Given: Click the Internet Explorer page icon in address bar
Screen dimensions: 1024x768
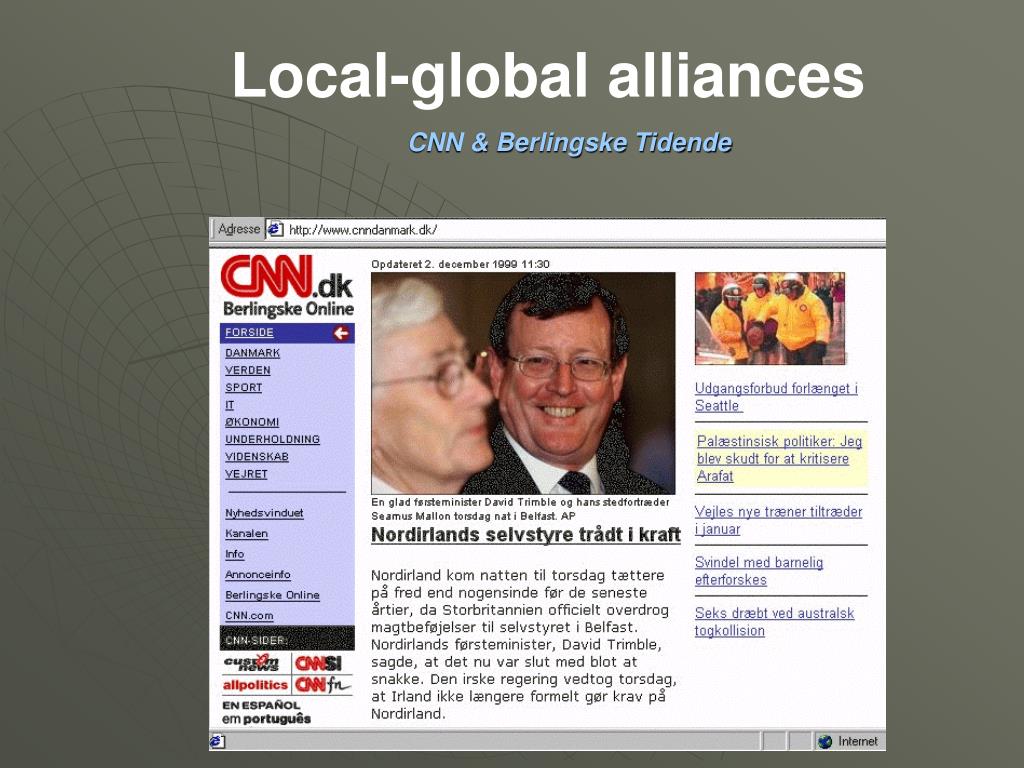Looking at the screenshot, I should [x=275, y=229].
